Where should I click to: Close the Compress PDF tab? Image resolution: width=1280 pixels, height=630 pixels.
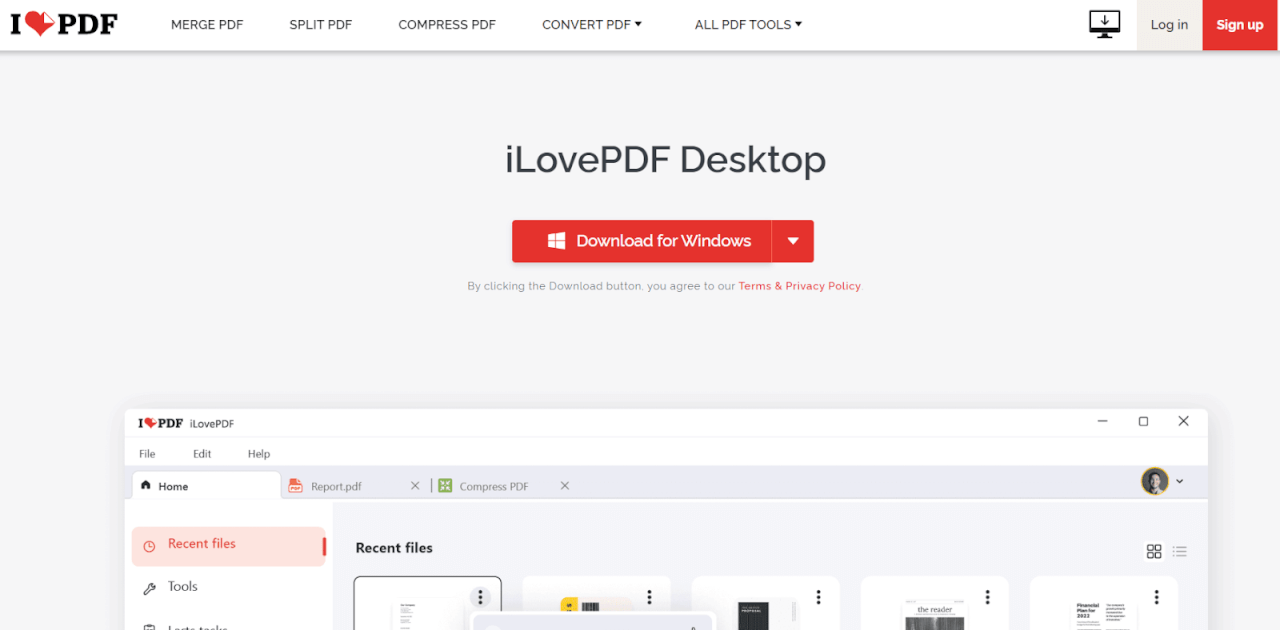564,485
